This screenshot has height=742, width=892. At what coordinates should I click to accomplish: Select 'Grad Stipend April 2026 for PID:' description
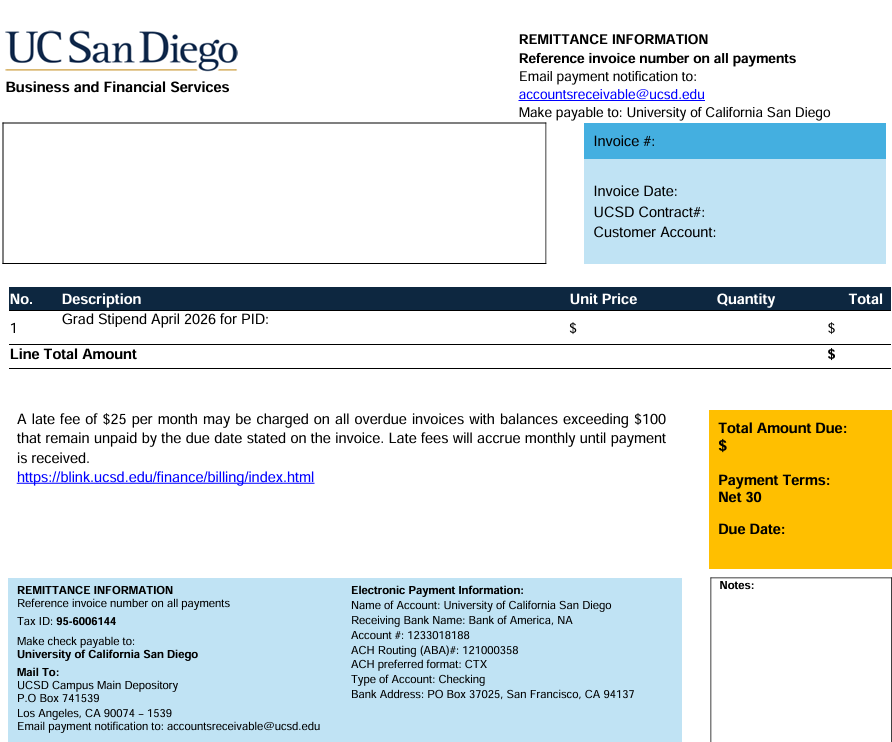tap(165, 319)
